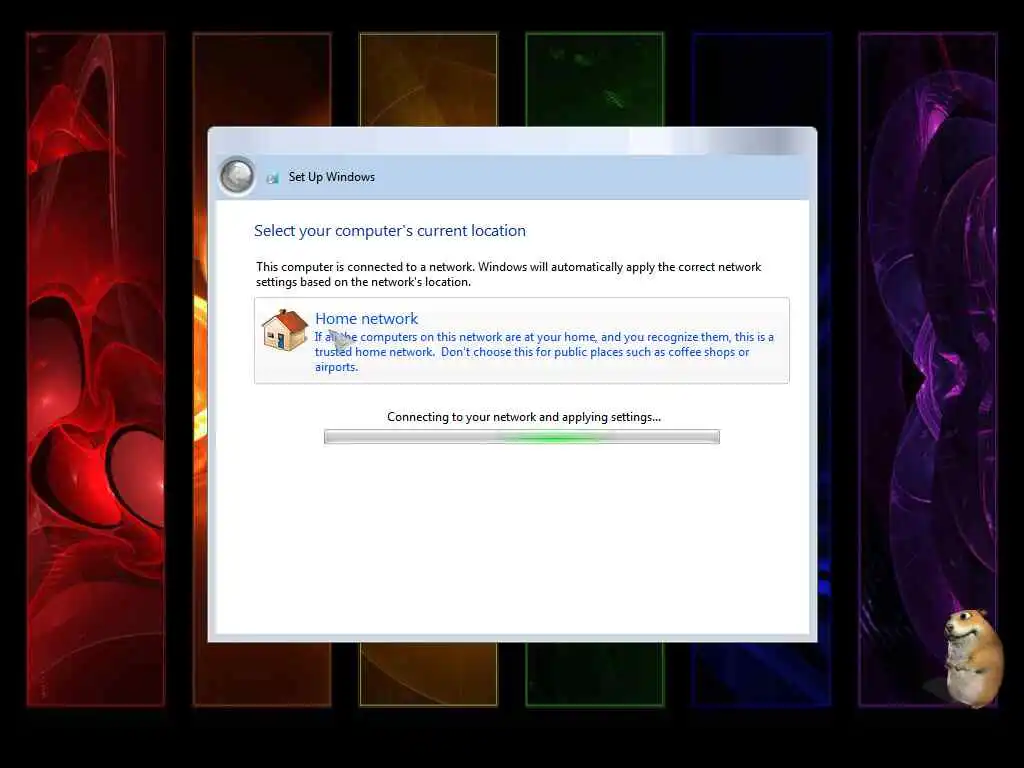
Task: Click the Set Up Windows title icon
Action: point(273,178)
